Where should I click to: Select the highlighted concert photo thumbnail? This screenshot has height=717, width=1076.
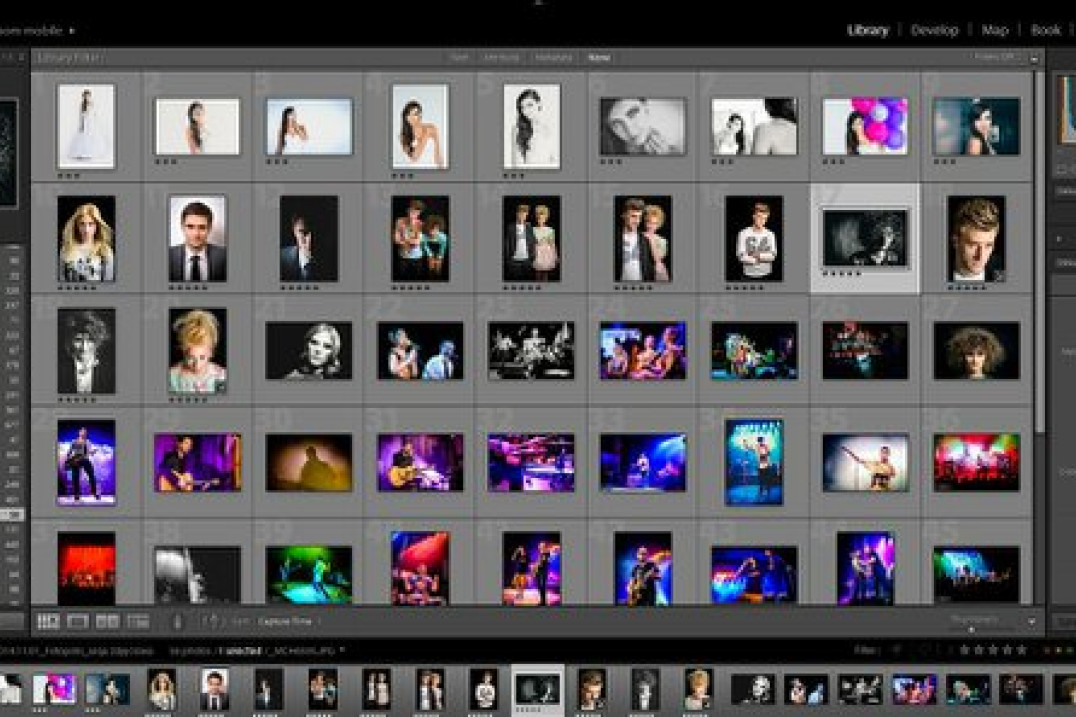click(865, 240)
